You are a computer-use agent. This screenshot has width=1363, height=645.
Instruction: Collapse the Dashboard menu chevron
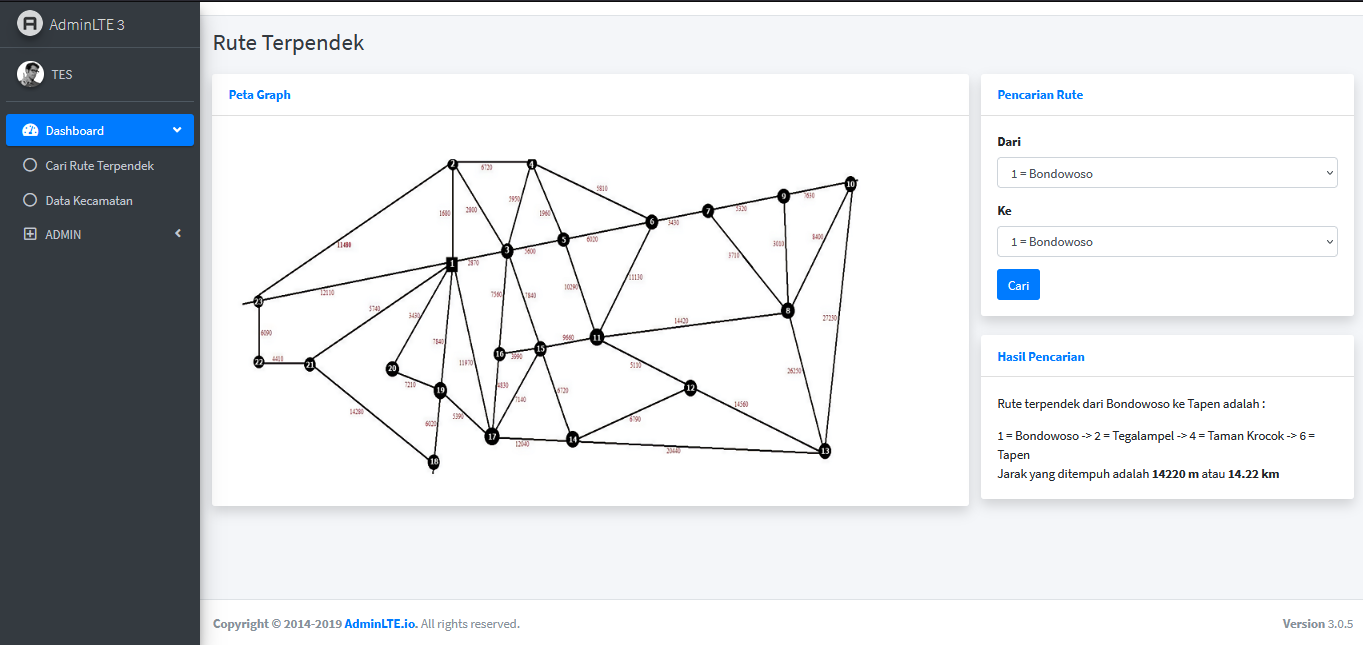coord(177,130)
